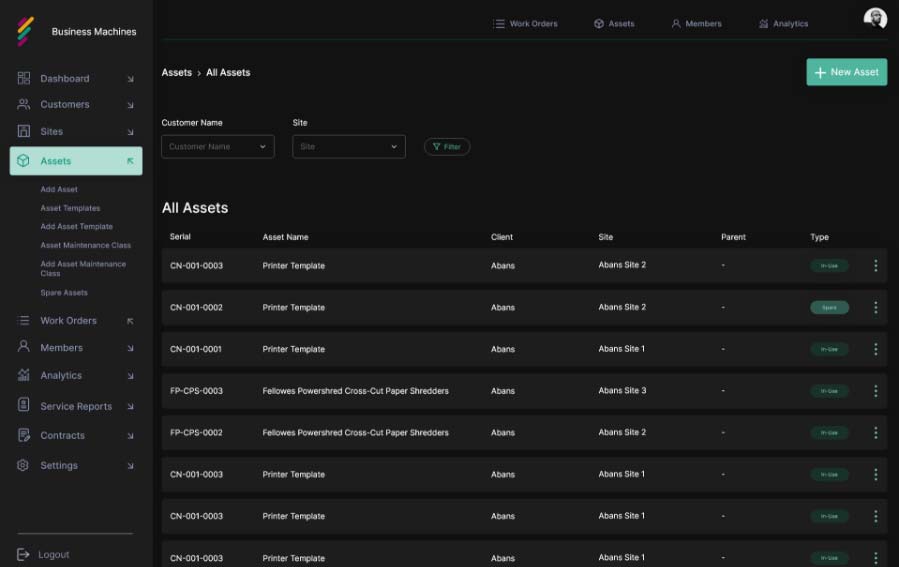
Task: Expand the Service Reports arrow
Action: point(130,406)
